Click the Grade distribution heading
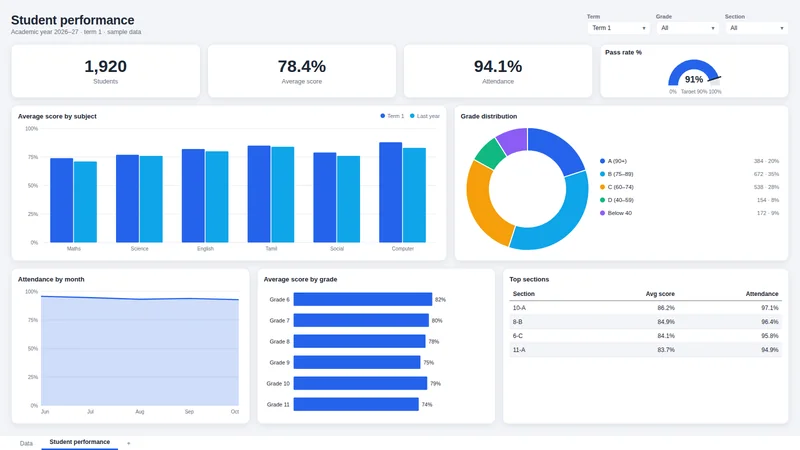 click(489, 116)
